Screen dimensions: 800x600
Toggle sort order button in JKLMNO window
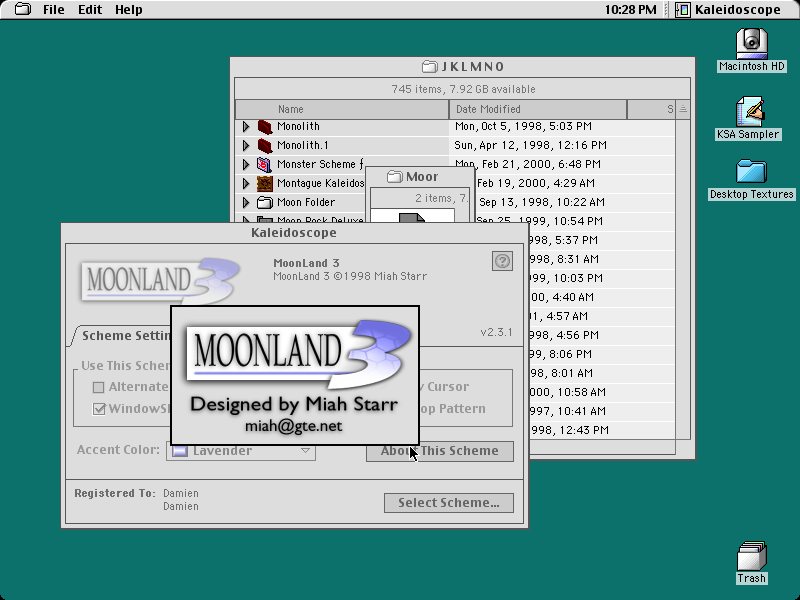pyautogui.click(x=683, y=109)
